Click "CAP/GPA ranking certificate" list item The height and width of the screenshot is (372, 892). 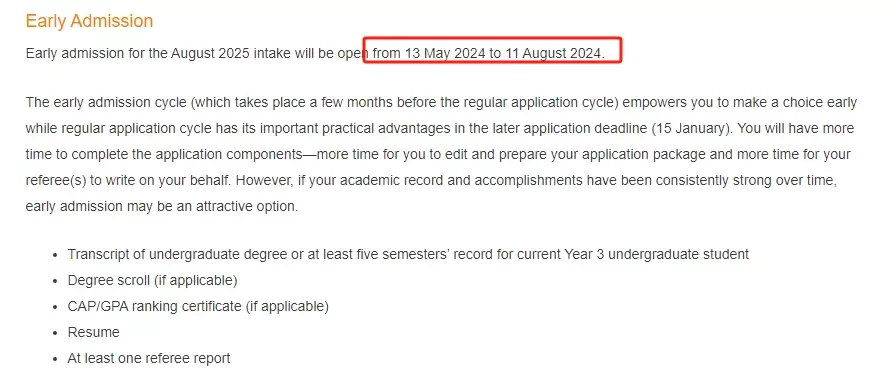pos(198,307)
